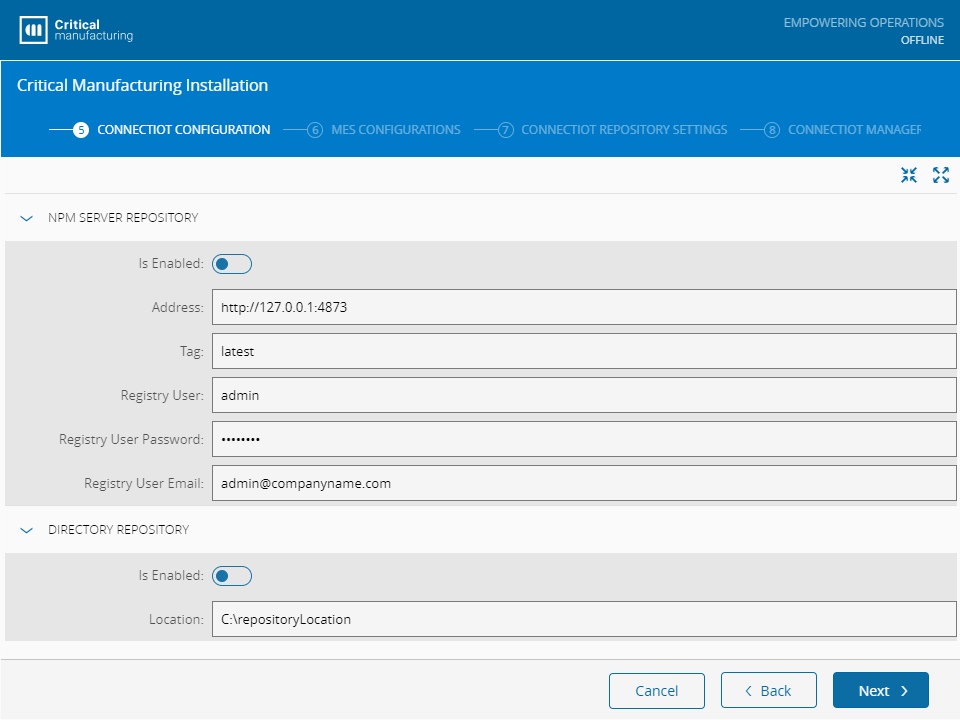The height and width of the screenshot is (720, 960).
Task: Enable the NPM Server Repository toggle
Action: (232, 264)
